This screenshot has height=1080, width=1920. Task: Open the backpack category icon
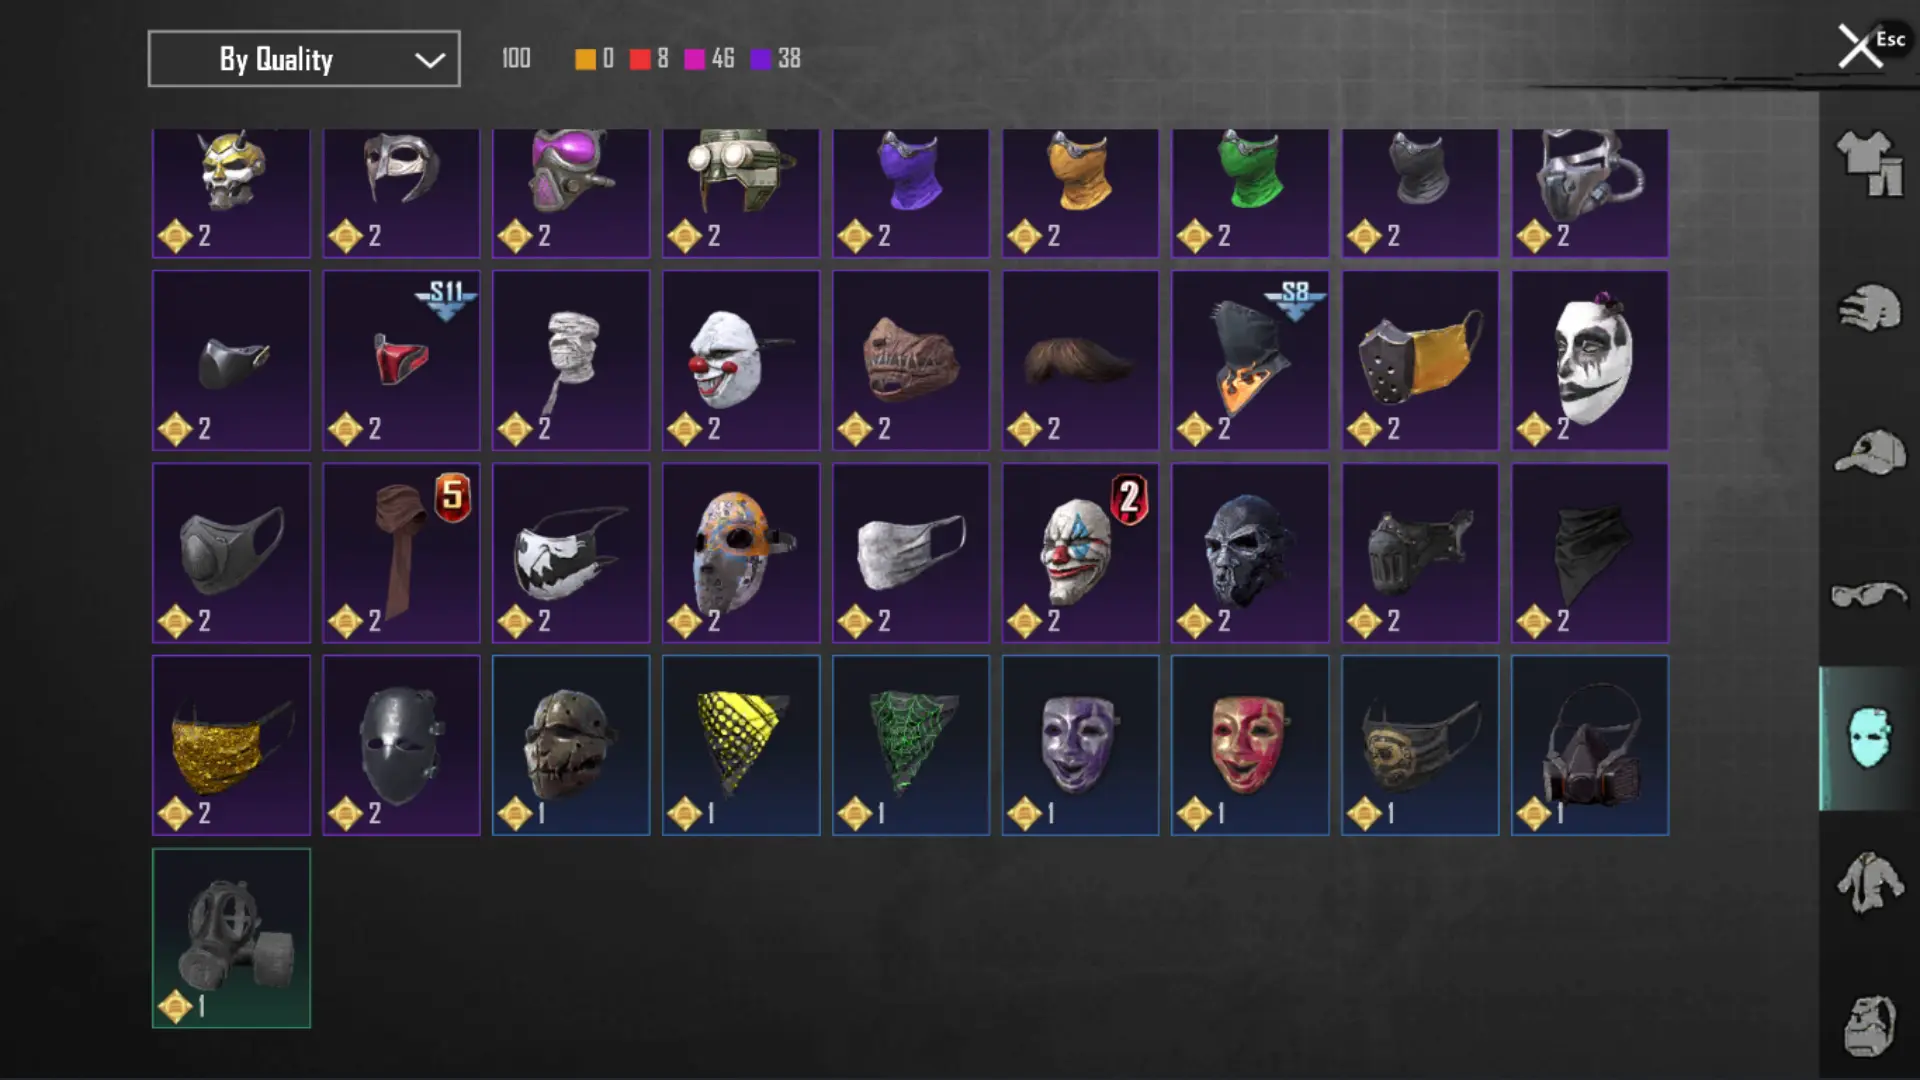click(x=1869, y=1026)
